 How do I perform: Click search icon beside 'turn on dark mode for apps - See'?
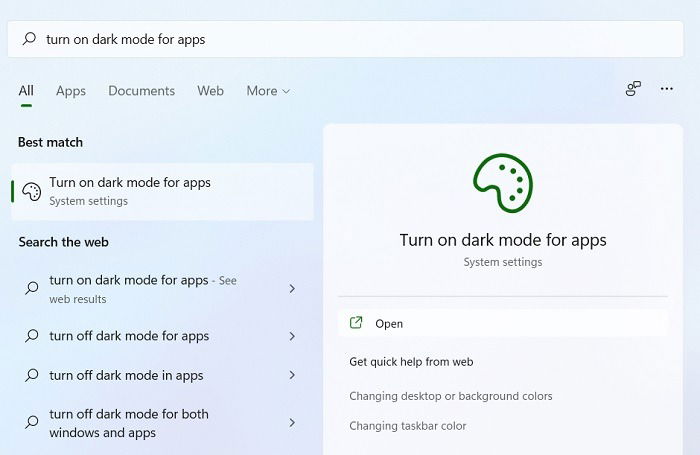(x=32, y=288)
